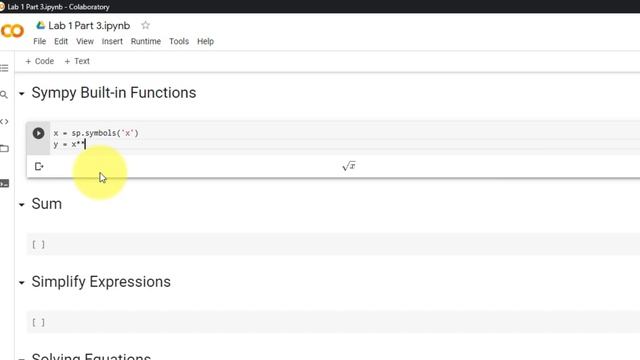Open the Insert menu
Screen dimensions: 640x360
(x=112, y=41)
